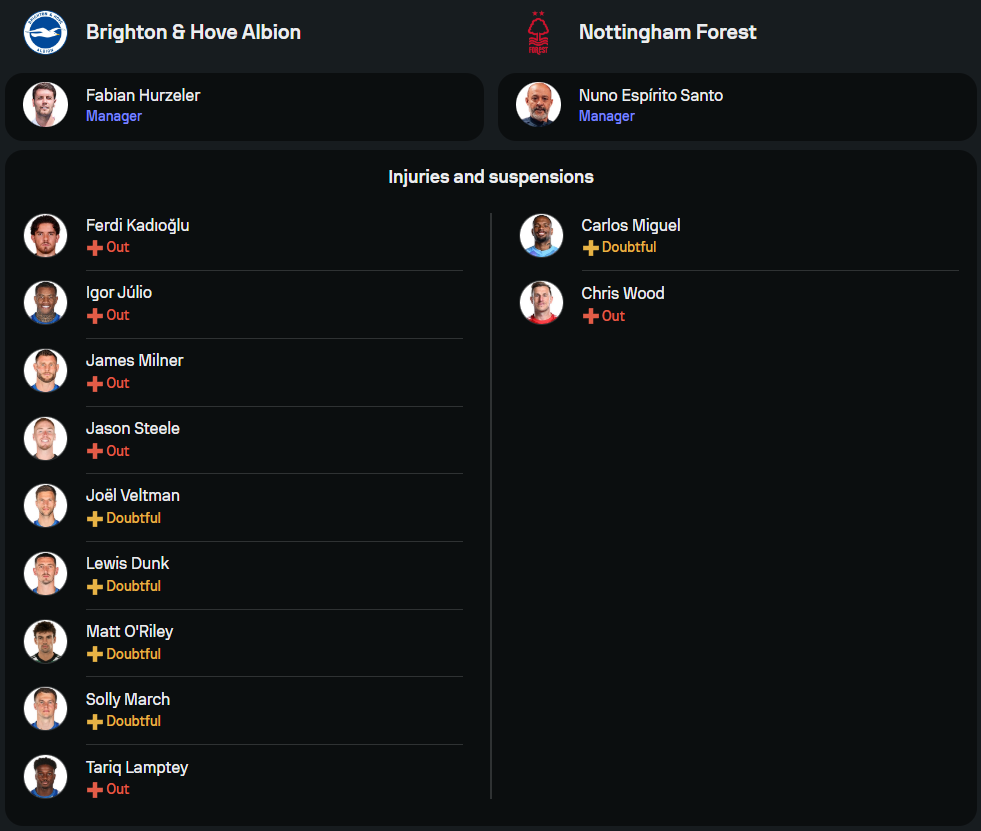
Task: Click the Nottingham Forest club crest
Action: [x=539, y=33]
